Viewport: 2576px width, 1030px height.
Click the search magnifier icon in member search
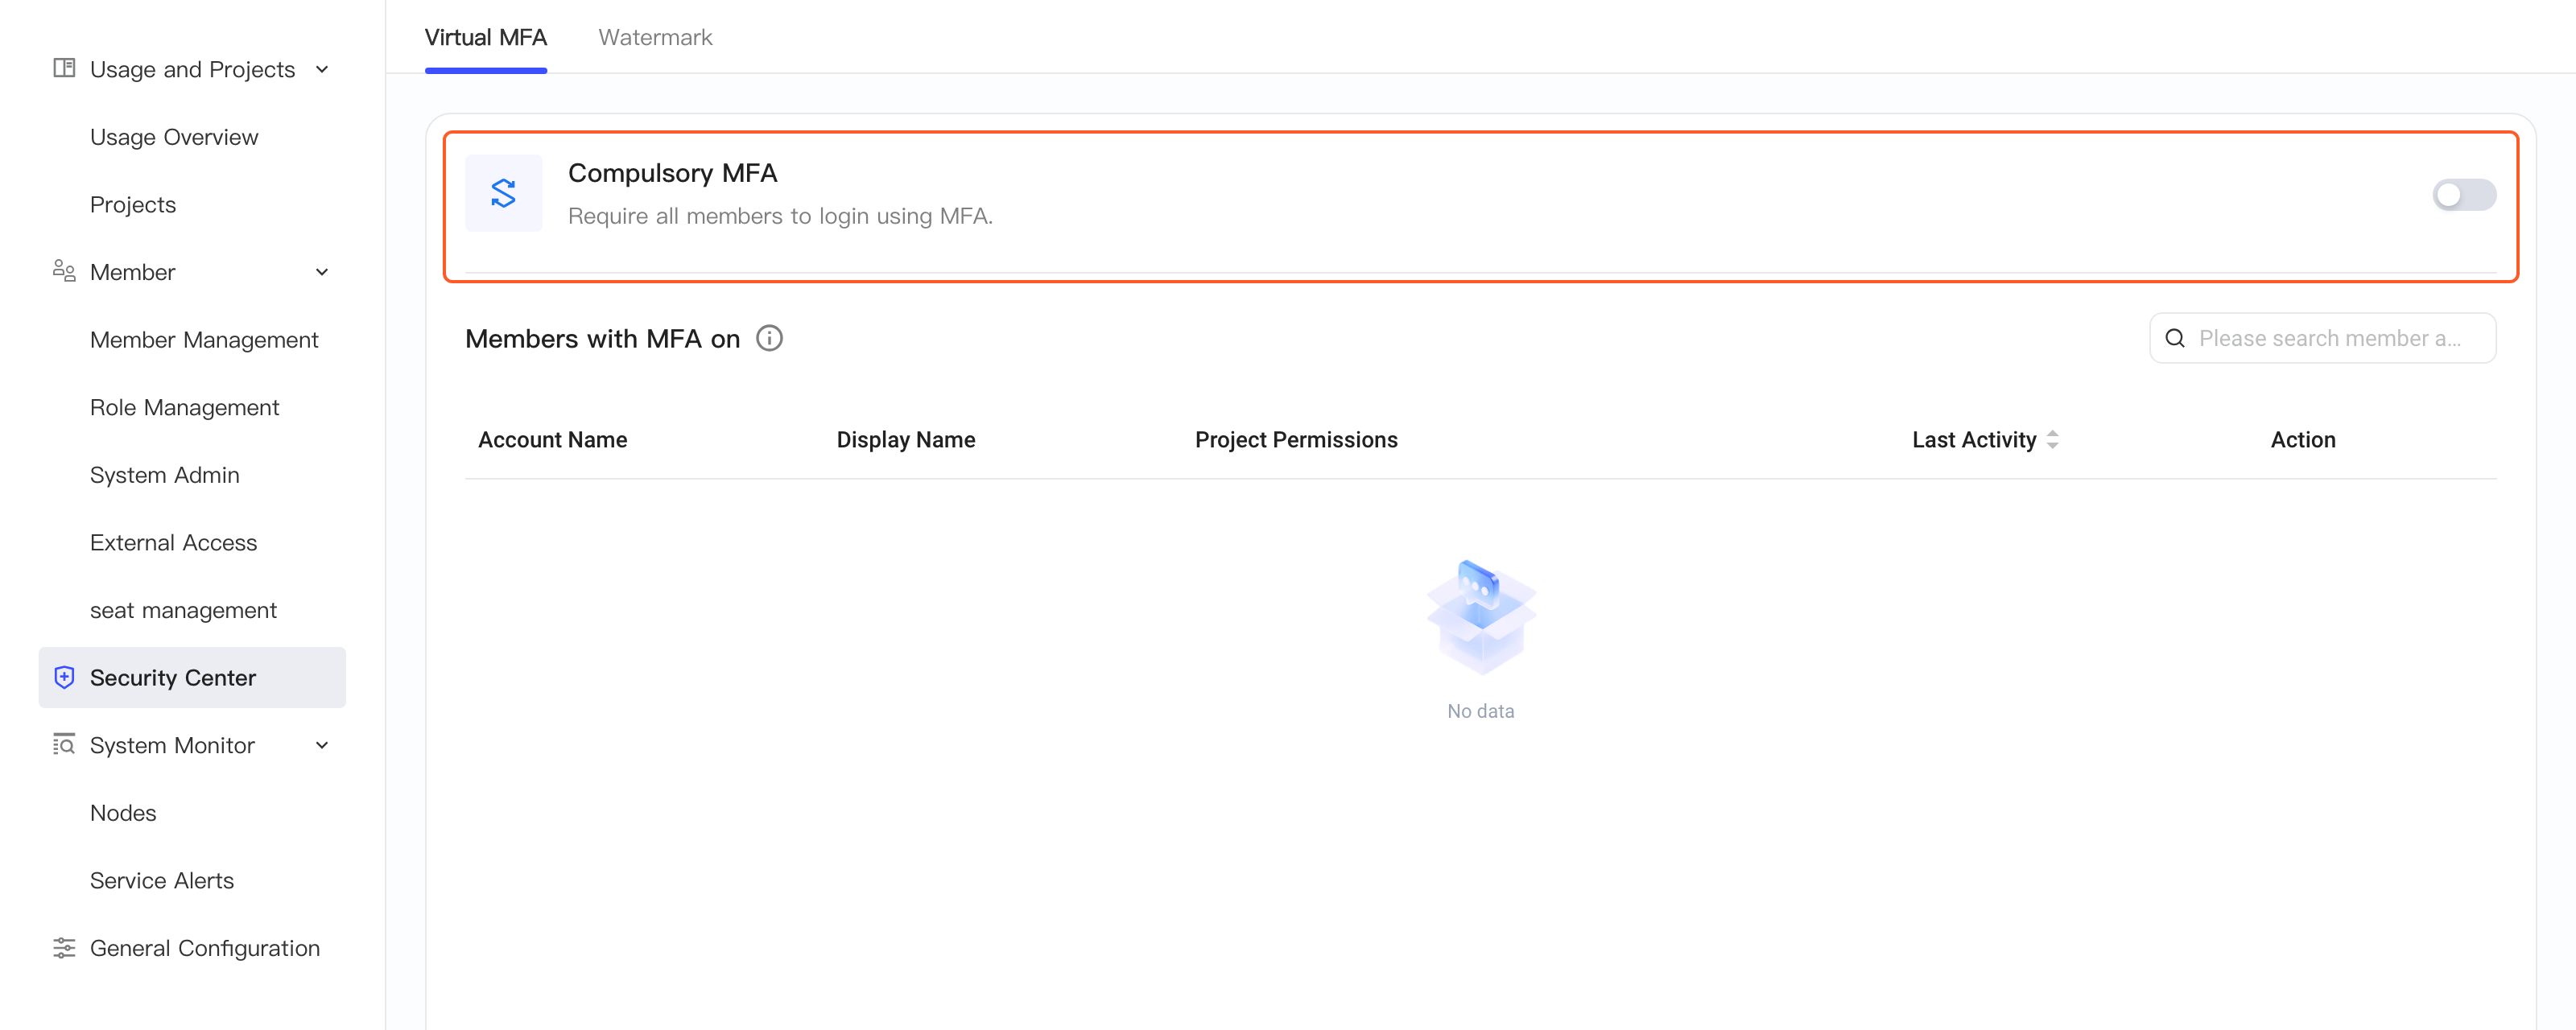point(2174,338)
